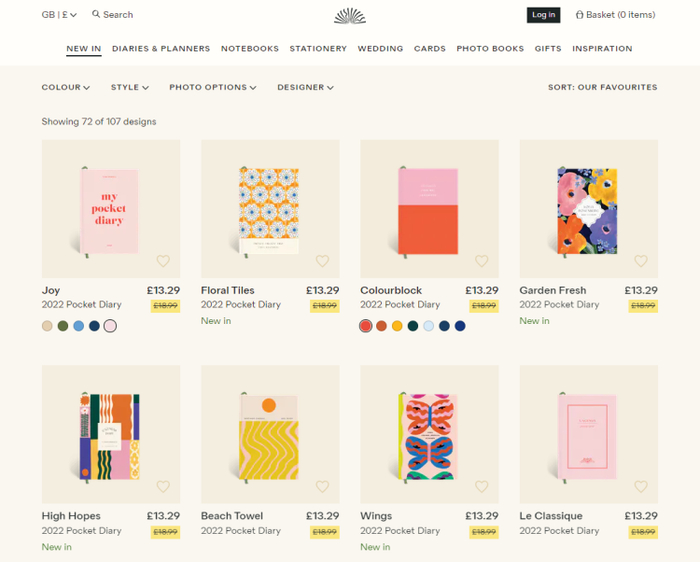
Task: Toggle heart on Floral Tiles diary
Action: pos(322,261)
